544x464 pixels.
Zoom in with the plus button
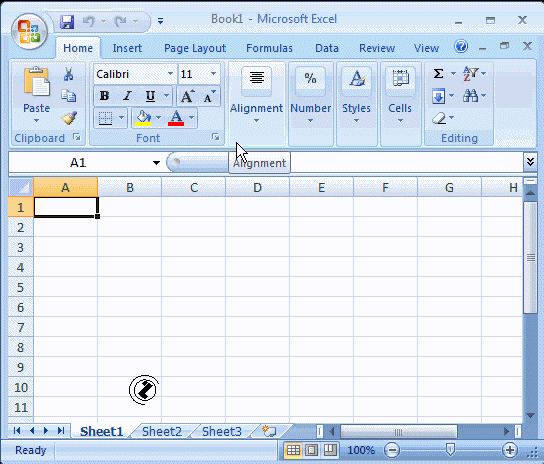[510, 450]
